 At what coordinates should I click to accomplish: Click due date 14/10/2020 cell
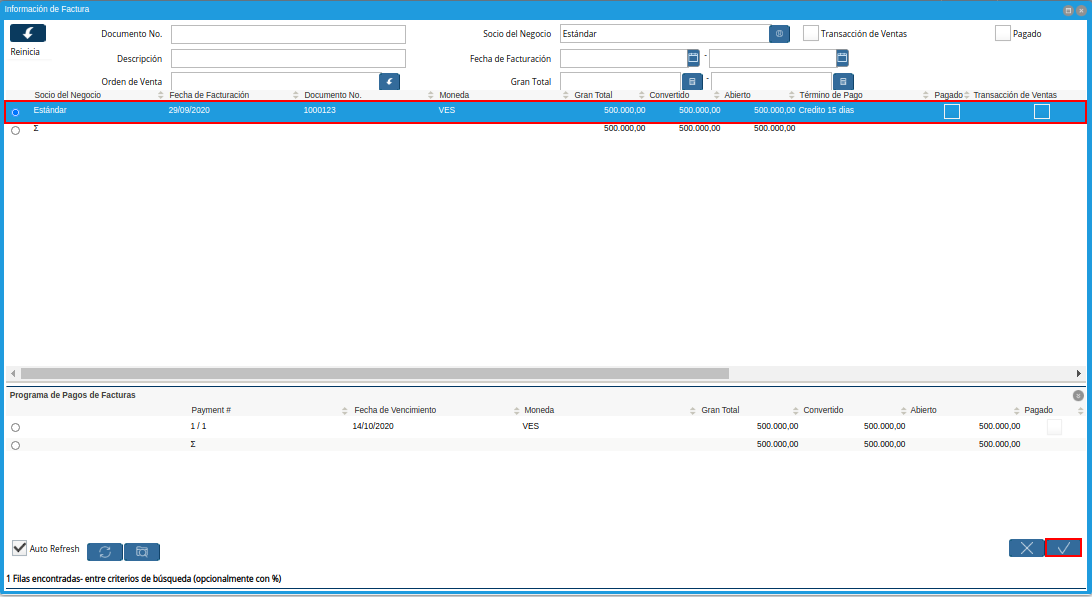tap(373, 426)
